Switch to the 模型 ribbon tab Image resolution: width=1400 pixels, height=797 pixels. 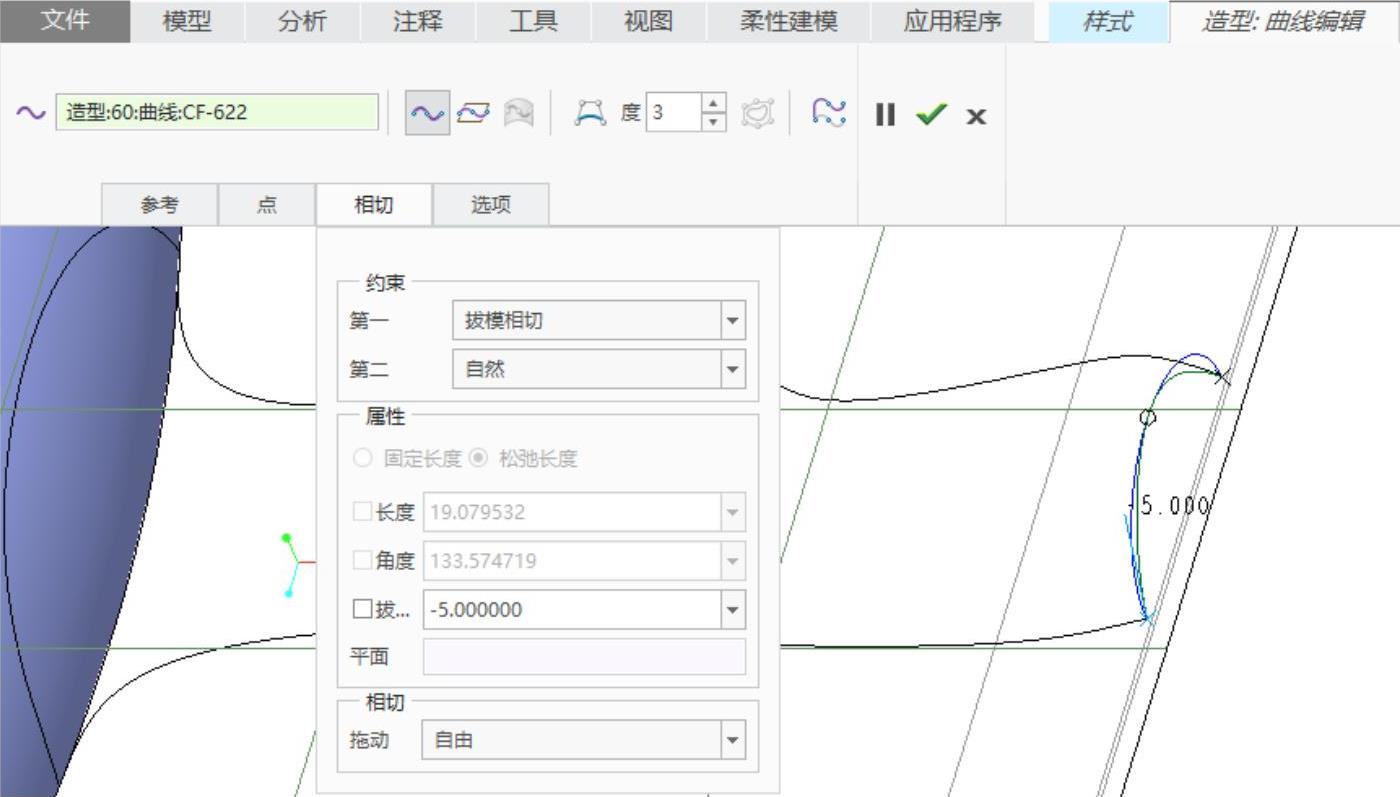click(x=187, y=21)
